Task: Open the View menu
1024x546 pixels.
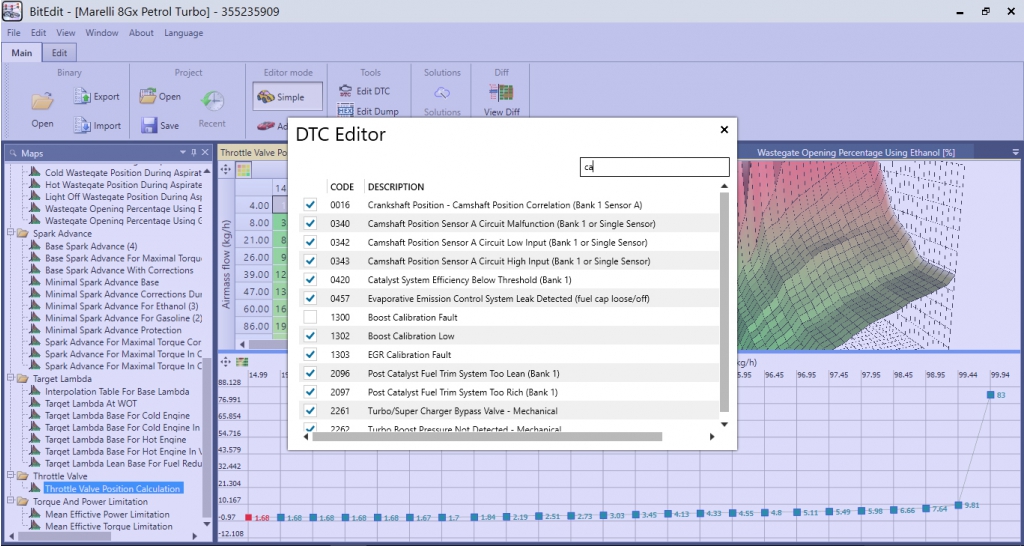Action: [x=65, y=33]
